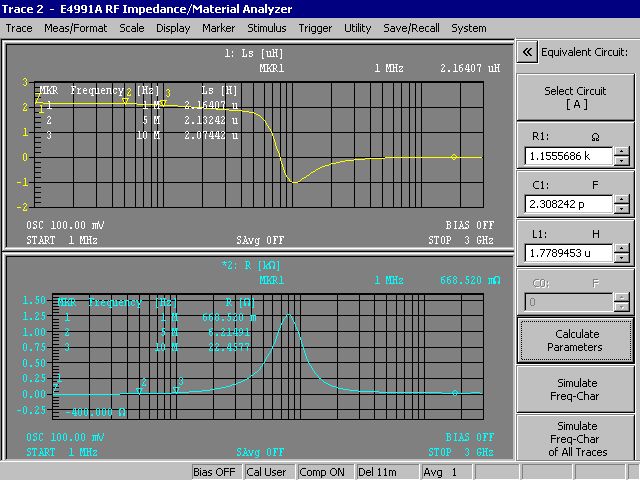Decrease the L1 value with the down arrow
Screen dimensions: 640x480
[x=622, y=257]
